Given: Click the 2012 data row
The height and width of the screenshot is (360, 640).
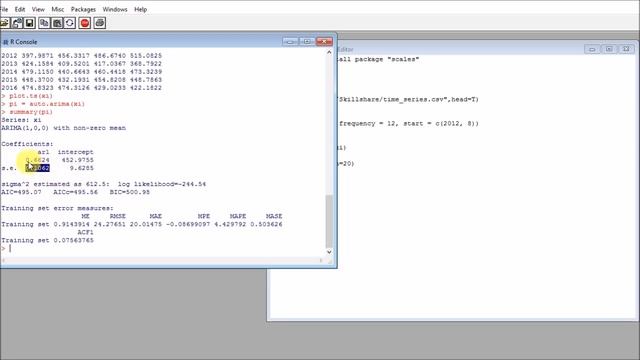Looking at the screenshot, I should coord(82,56).
